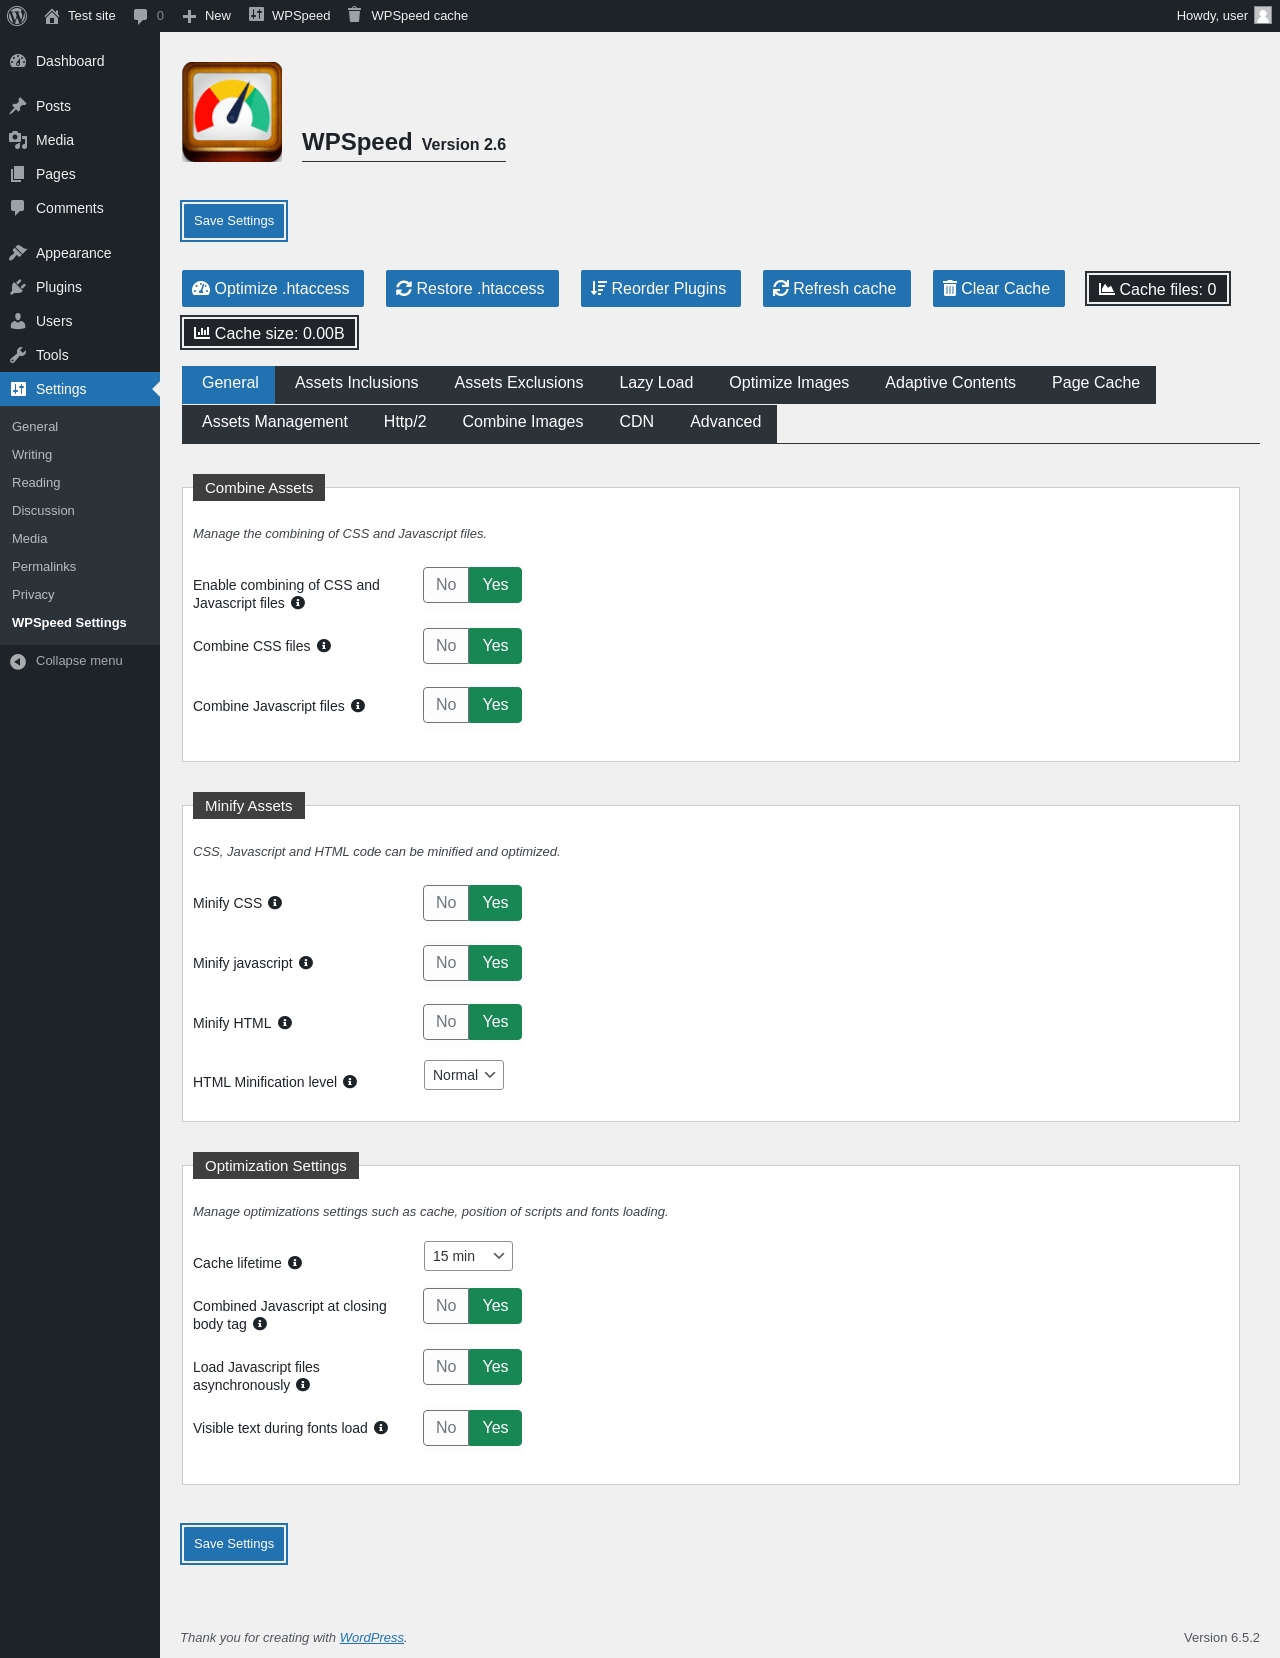Click the top Save Settings button
The height and width of the screenshot is (1658, 1280).
coord(234,221)
